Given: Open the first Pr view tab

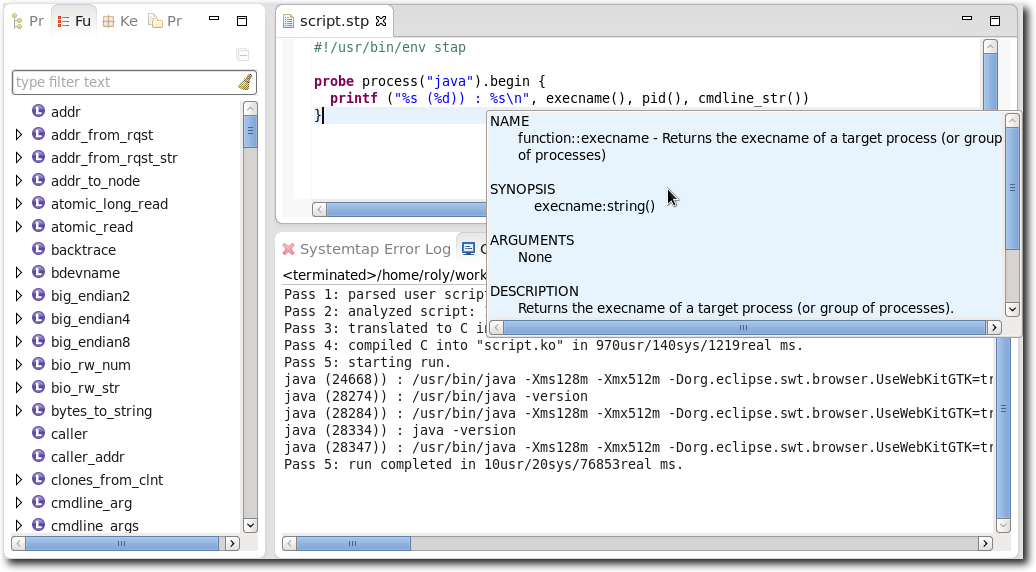Looking at the screenshot, I should pyautogui.click(x=27, y=21).
